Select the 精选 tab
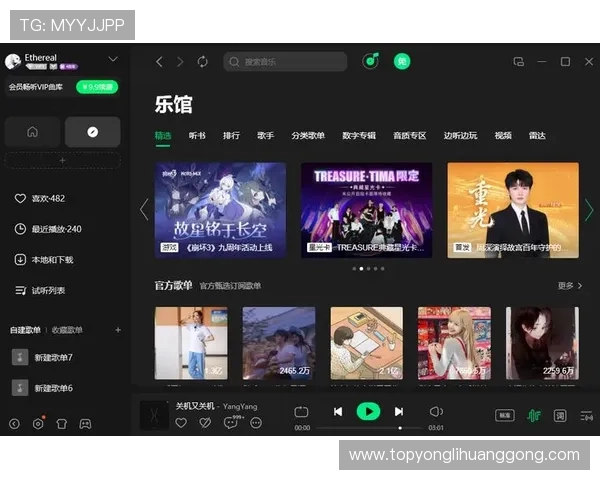 [x=163, y=136]
